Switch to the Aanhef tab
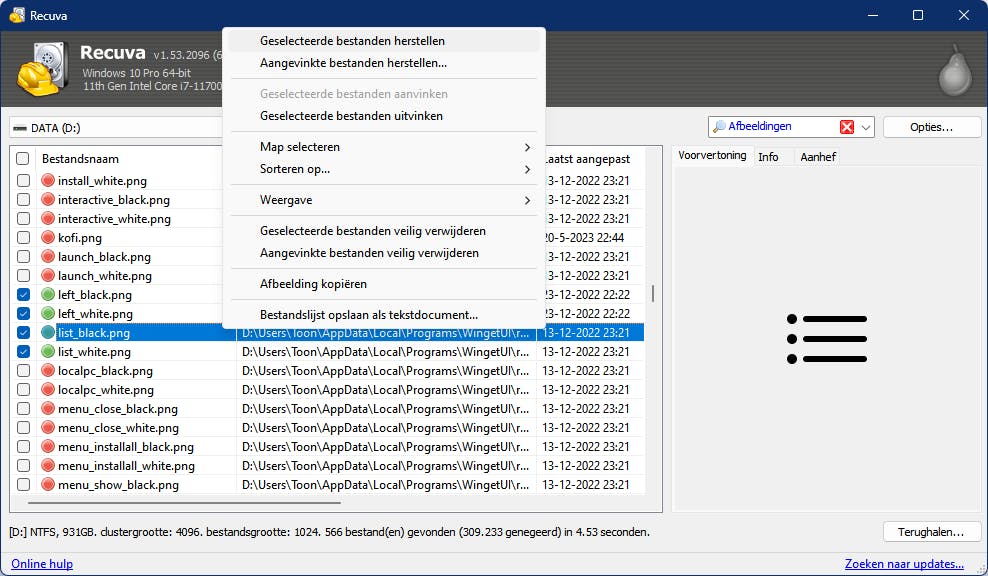988x576 pixels. [x=818, y=157]
